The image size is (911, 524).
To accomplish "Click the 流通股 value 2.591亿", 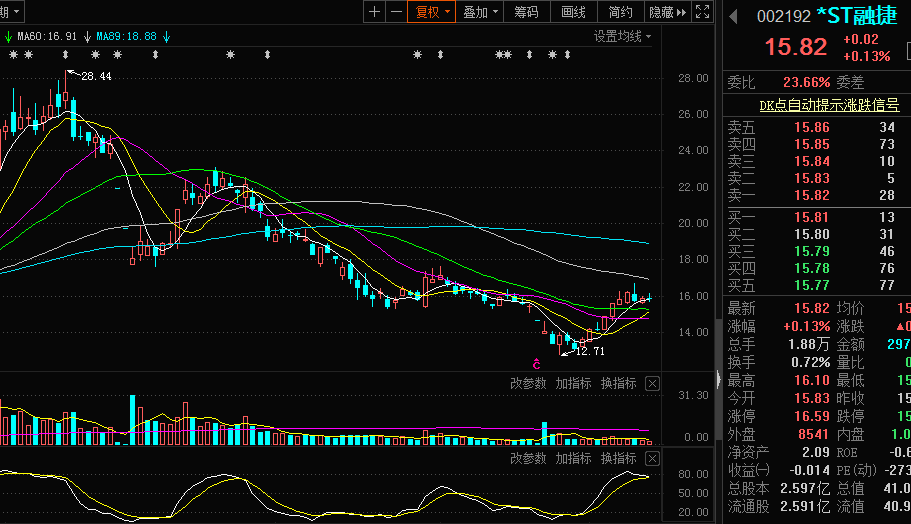I will 805,507.
